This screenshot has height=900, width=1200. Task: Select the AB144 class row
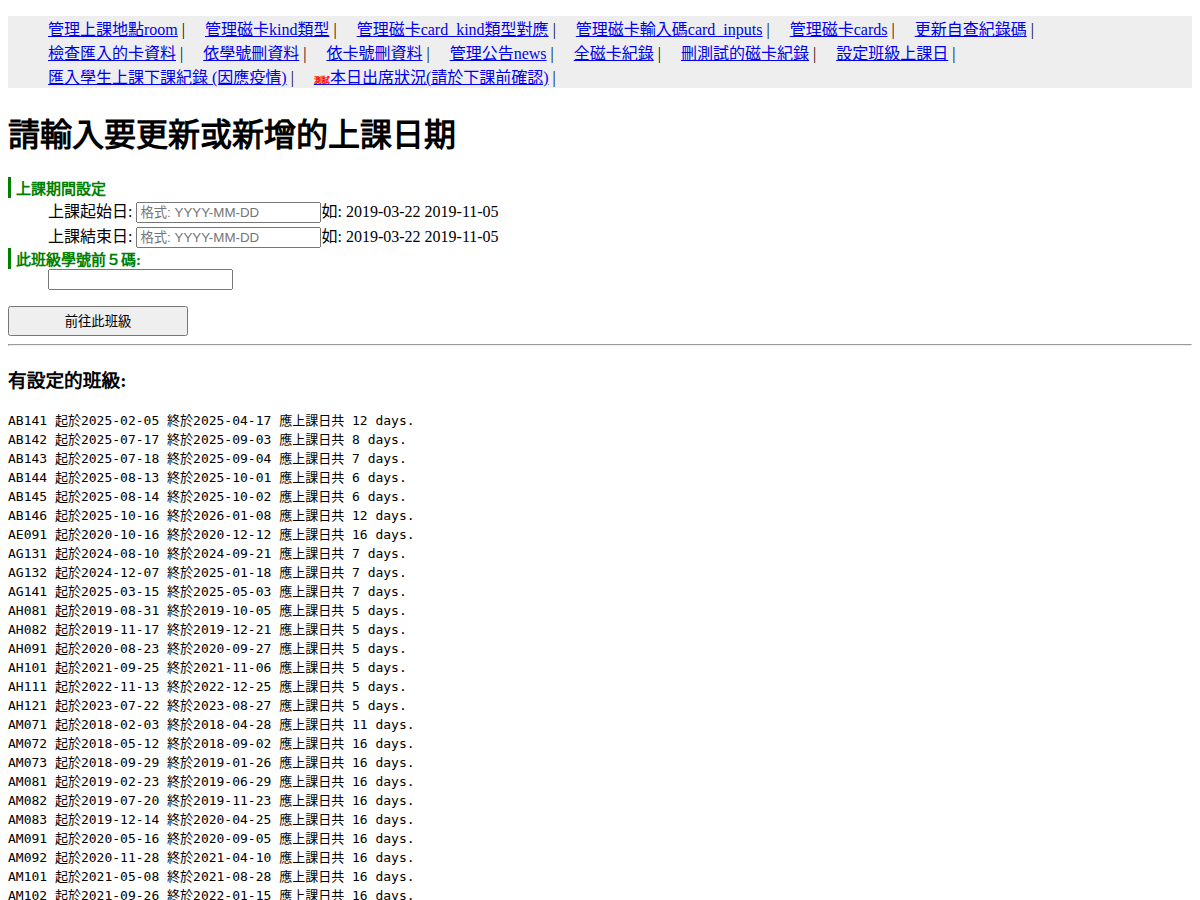(x=207, y=478)
